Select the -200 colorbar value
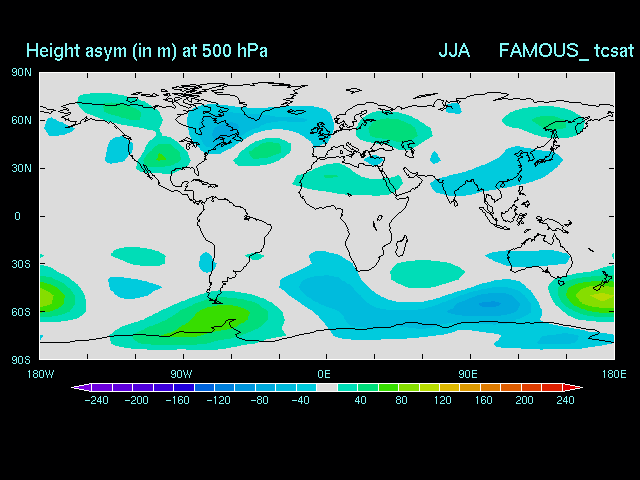Screen dimensions: 640x480 coord(136,400)
